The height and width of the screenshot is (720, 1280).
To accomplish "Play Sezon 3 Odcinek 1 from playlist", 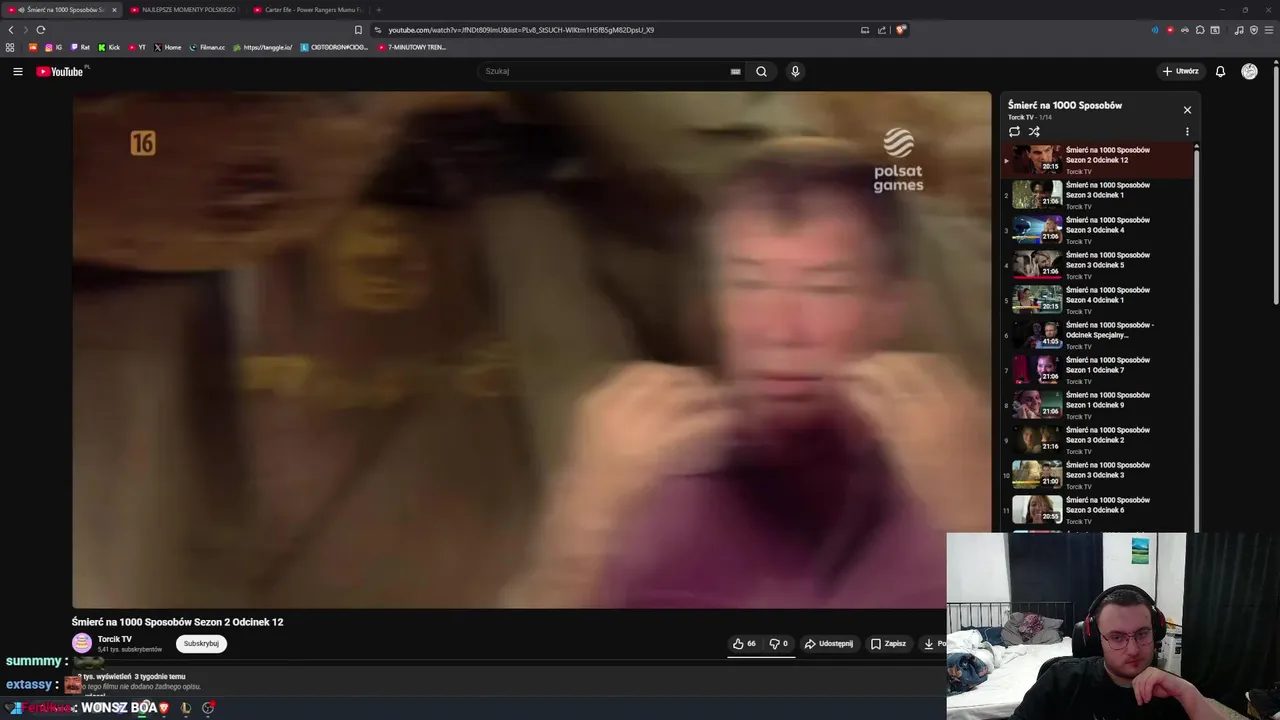I will [x=1097, y=195].
